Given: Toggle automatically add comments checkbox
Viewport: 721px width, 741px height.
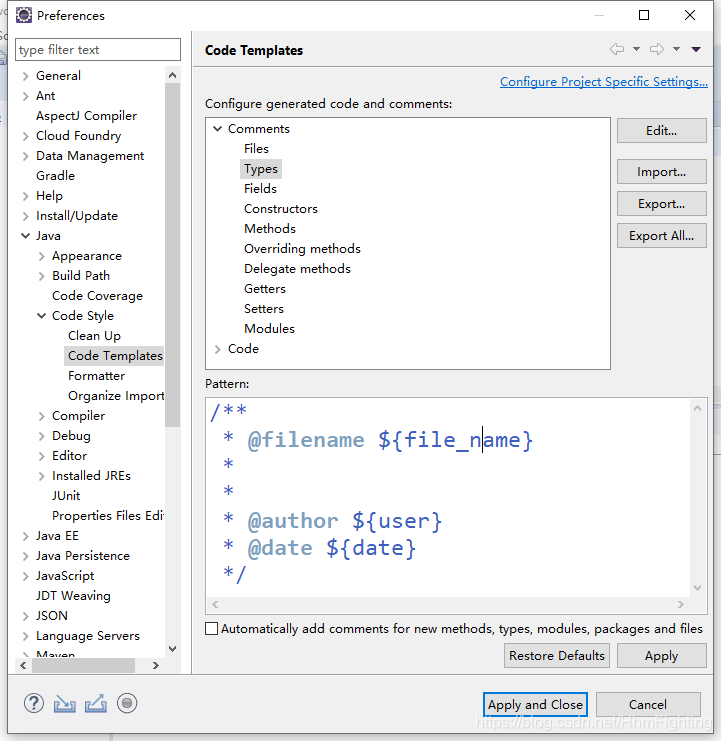Looking at the screenshot, I should pyautogui.click(x=212, y=629).
